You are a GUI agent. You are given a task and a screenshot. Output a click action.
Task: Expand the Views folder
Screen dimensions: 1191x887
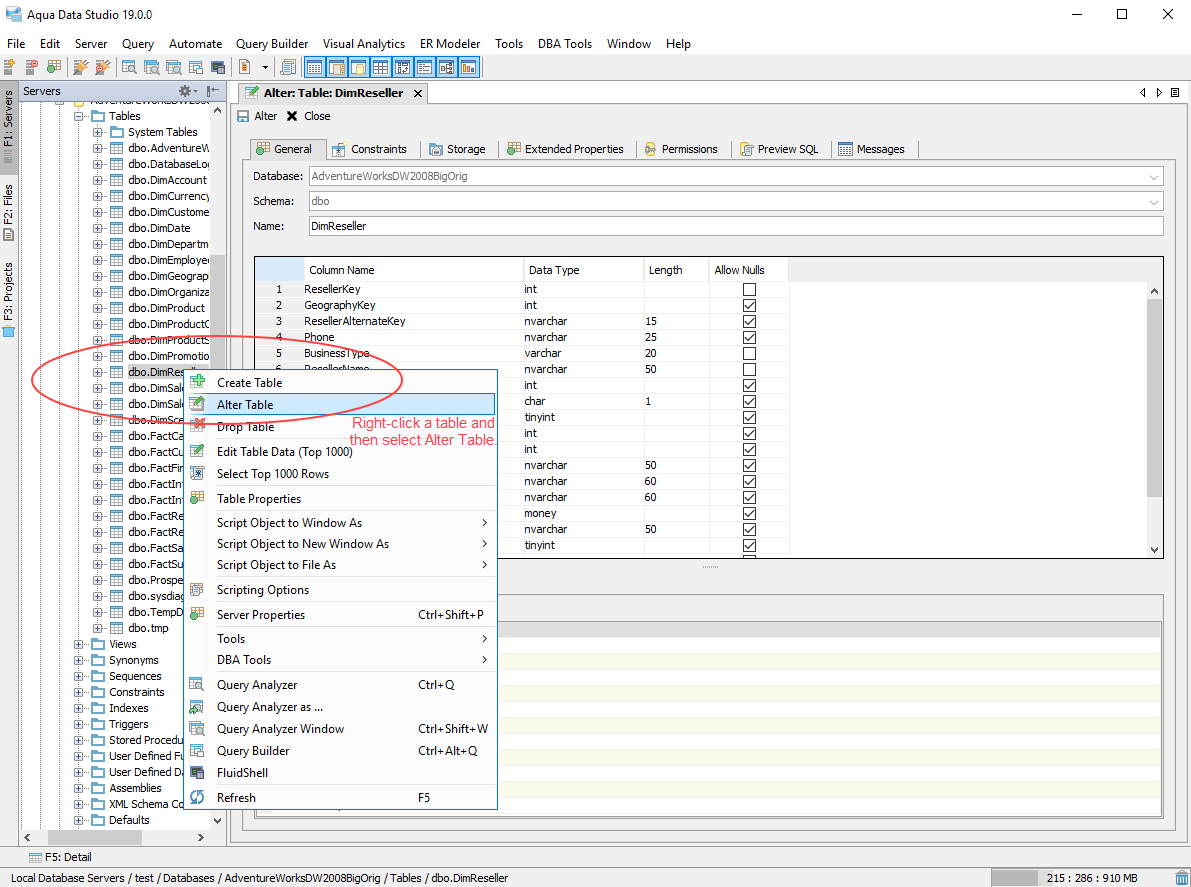pyautogui.click(x=78, y=644)
